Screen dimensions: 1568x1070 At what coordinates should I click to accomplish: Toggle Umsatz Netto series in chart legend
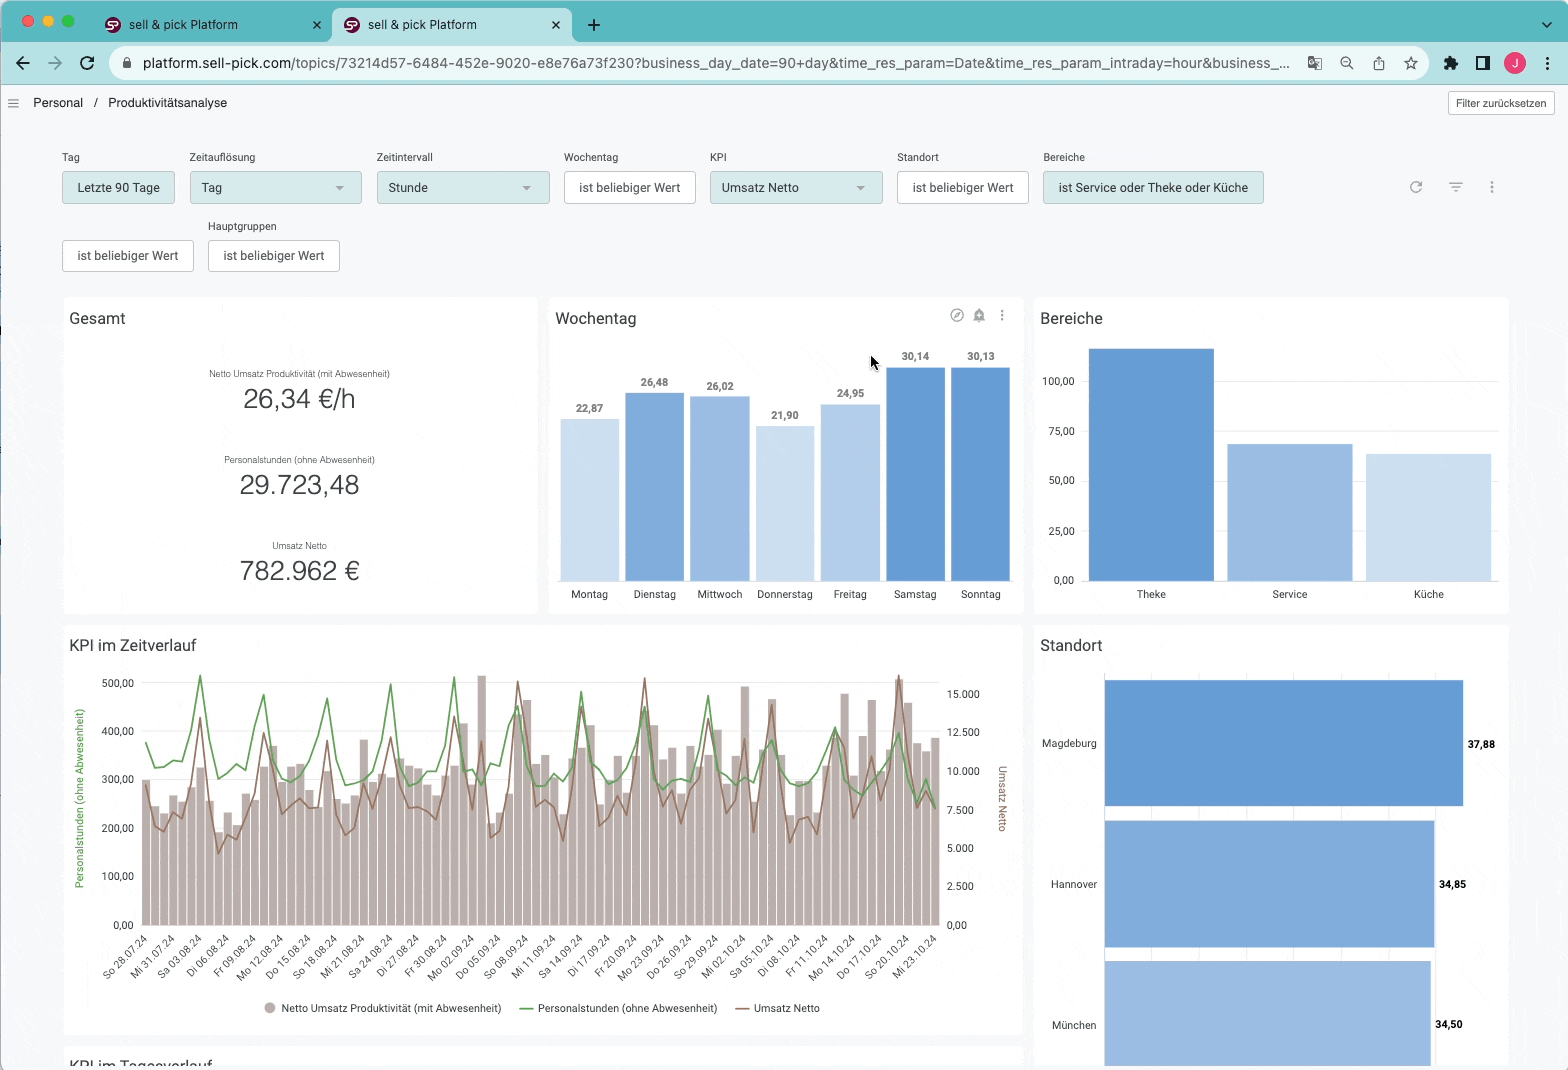tap(778, 1008)
